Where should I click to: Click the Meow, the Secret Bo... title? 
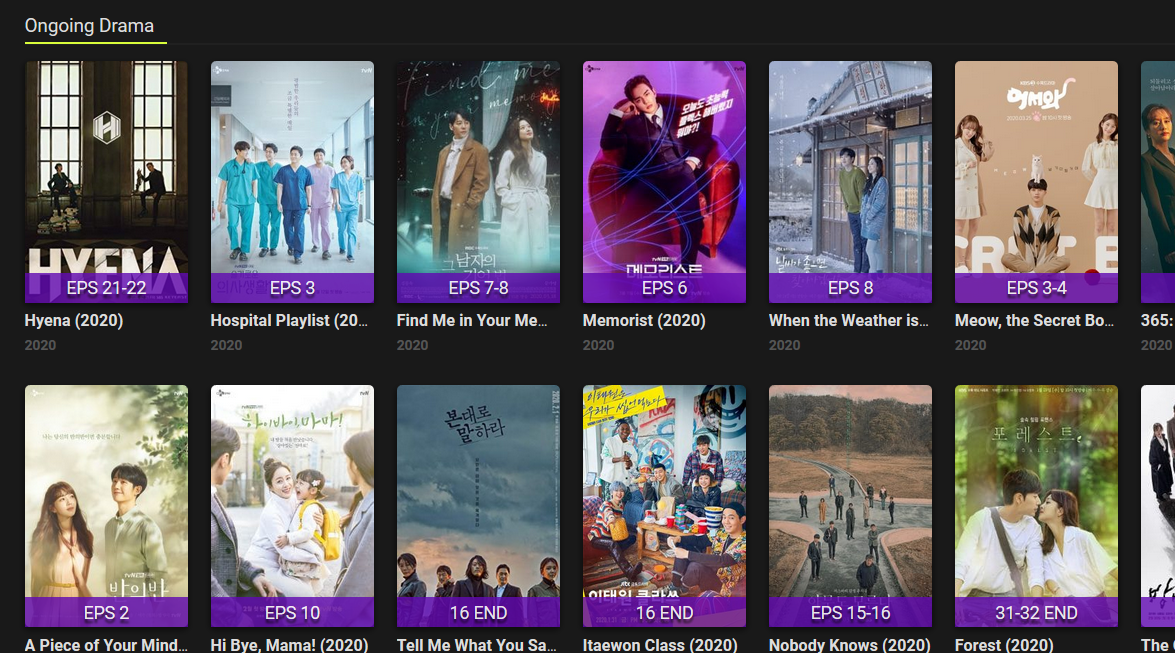[x=1034, y=320]
